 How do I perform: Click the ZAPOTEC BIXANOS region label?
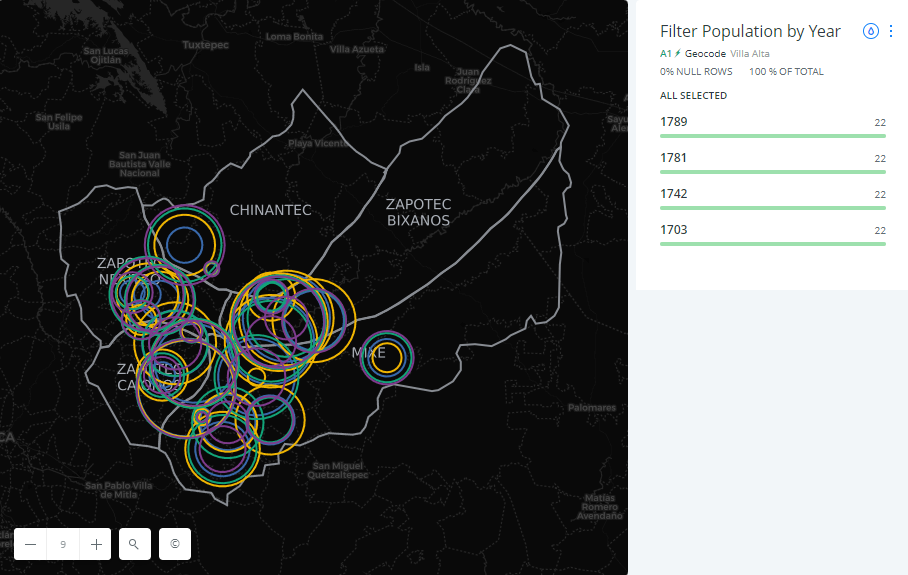point(418,212)
